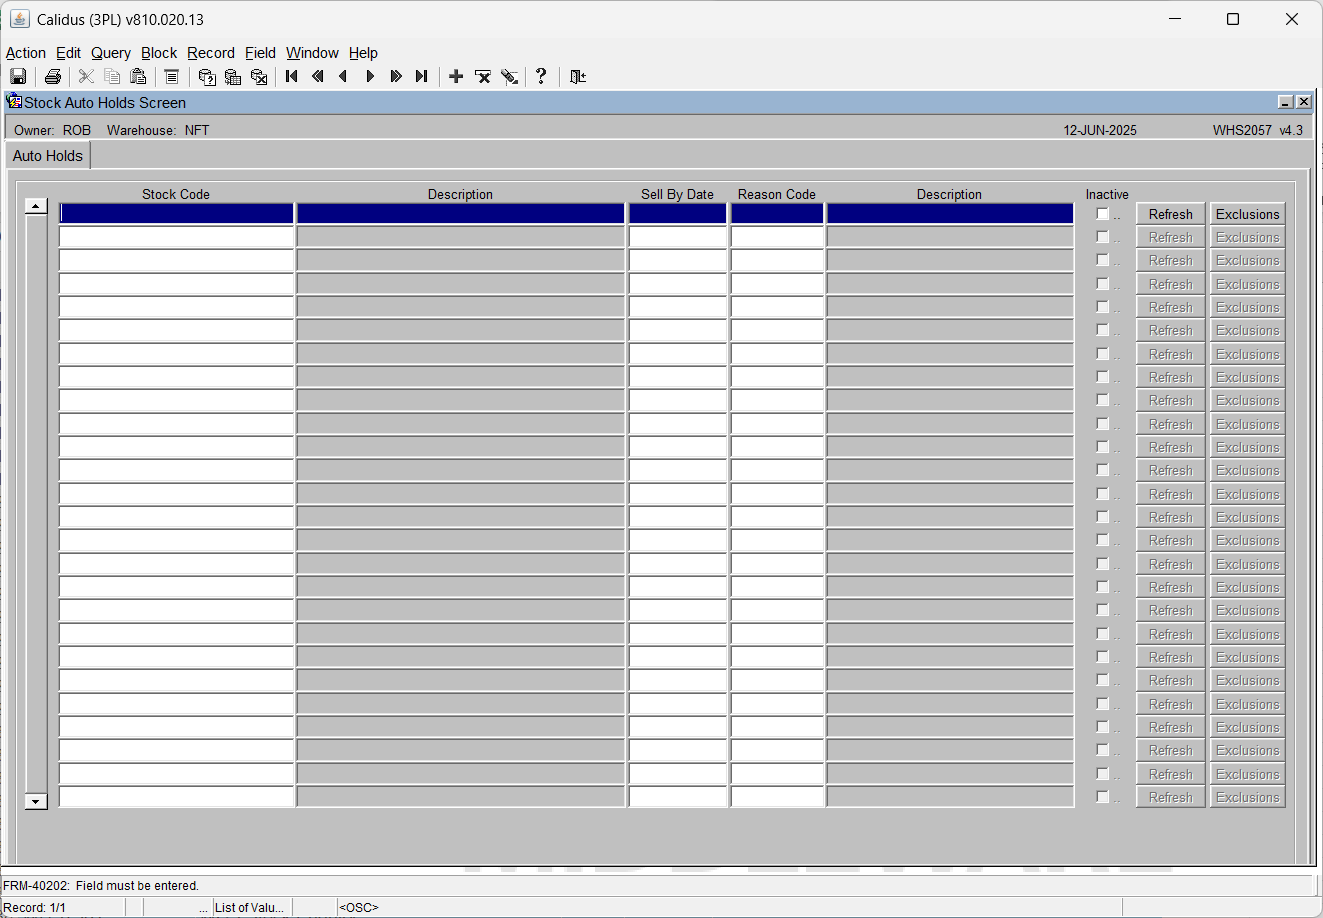Screen dimensions: 1323x918
Task: Click the 'Stock Code' column header
Action: [176, 194]
